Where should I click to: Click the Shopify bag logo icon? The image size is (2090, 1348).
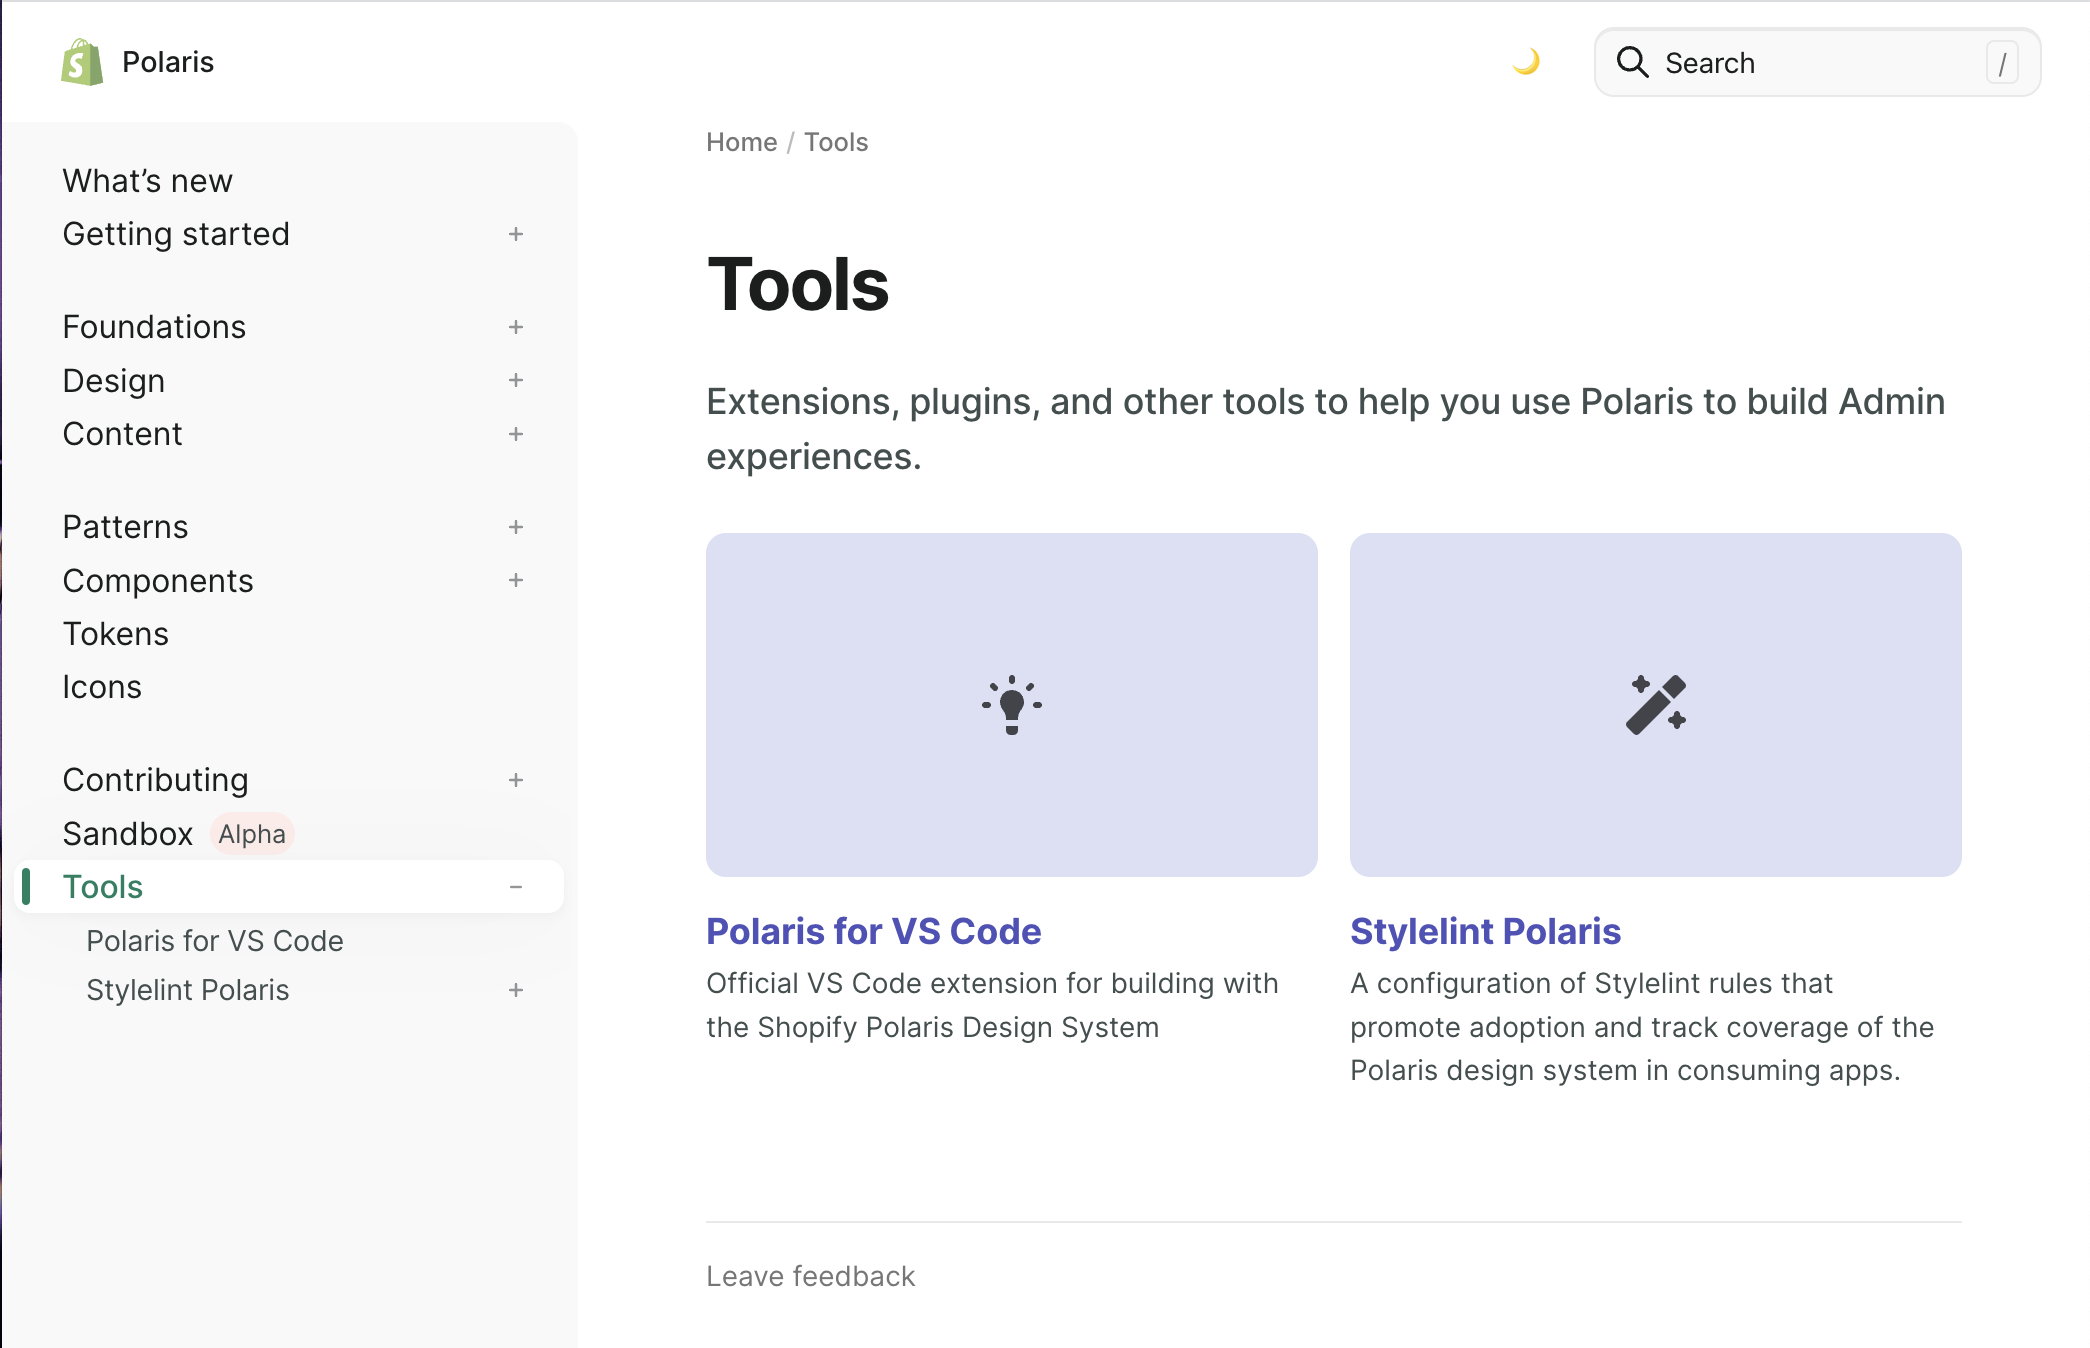pyautogui.click(x=82, y=62)
